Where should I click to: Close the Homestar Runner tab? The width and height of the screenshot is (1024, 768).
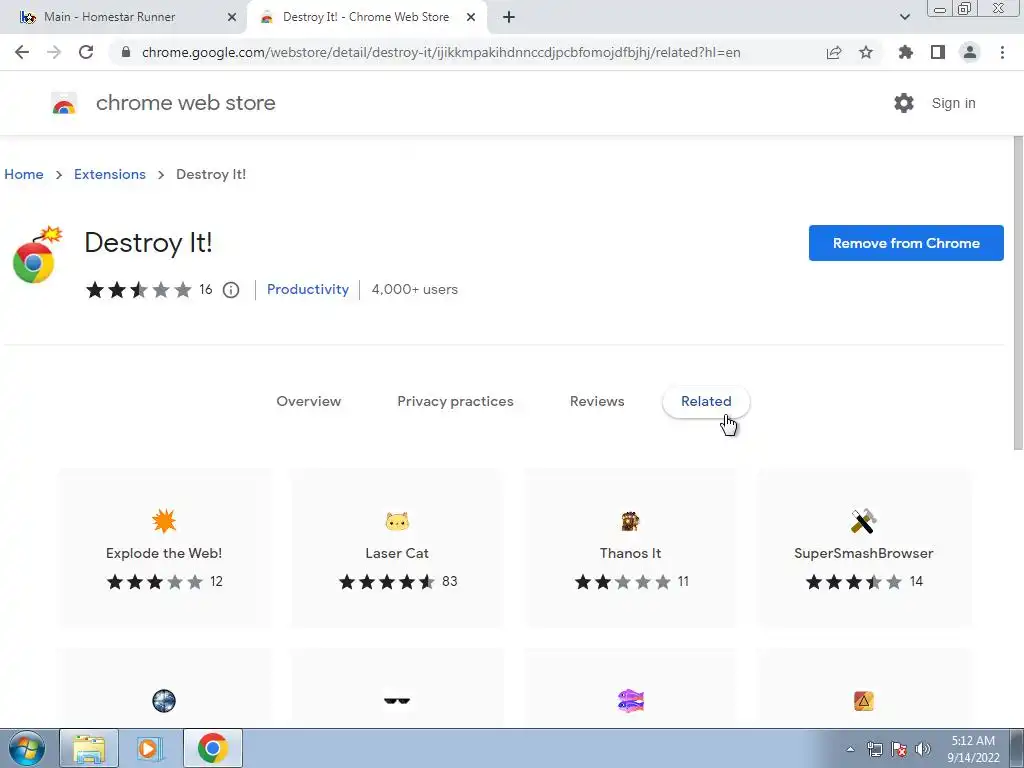[232, 18]
